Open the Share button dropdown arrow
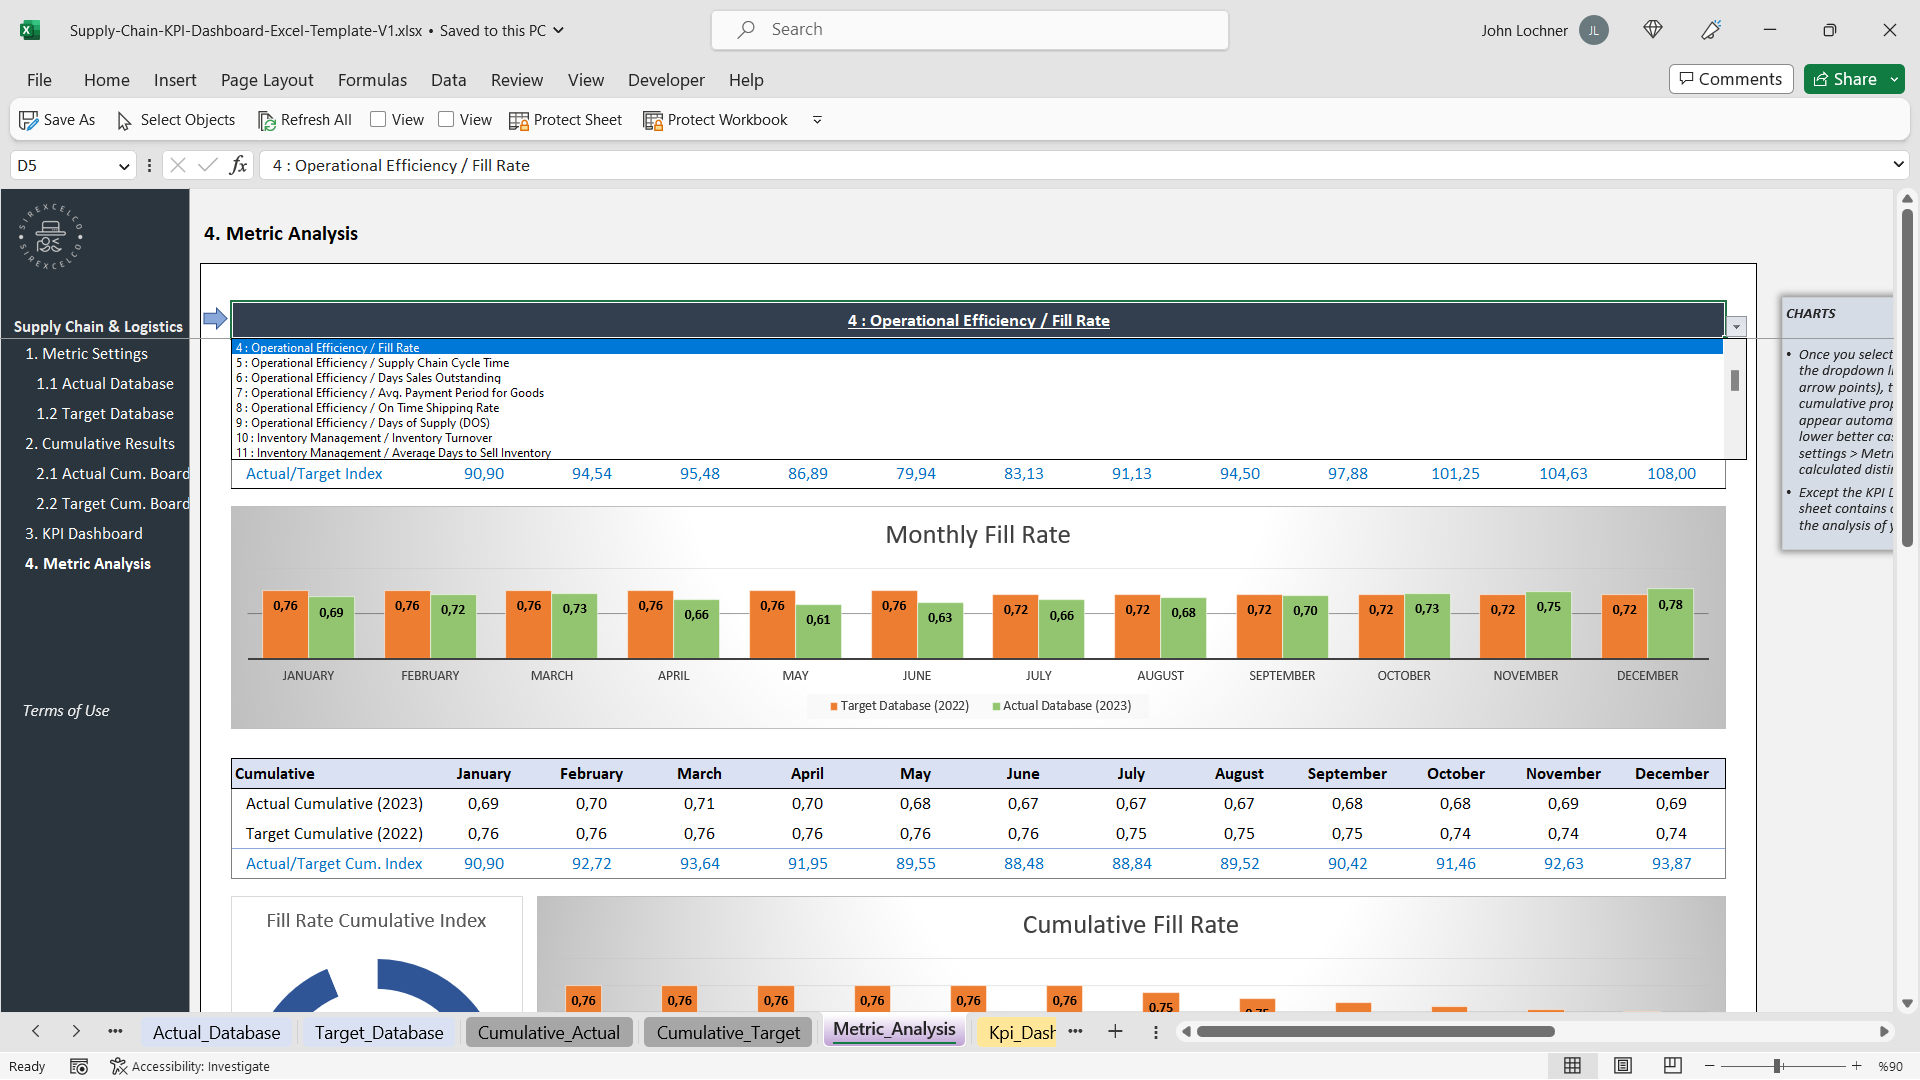 coord(1894,79)
